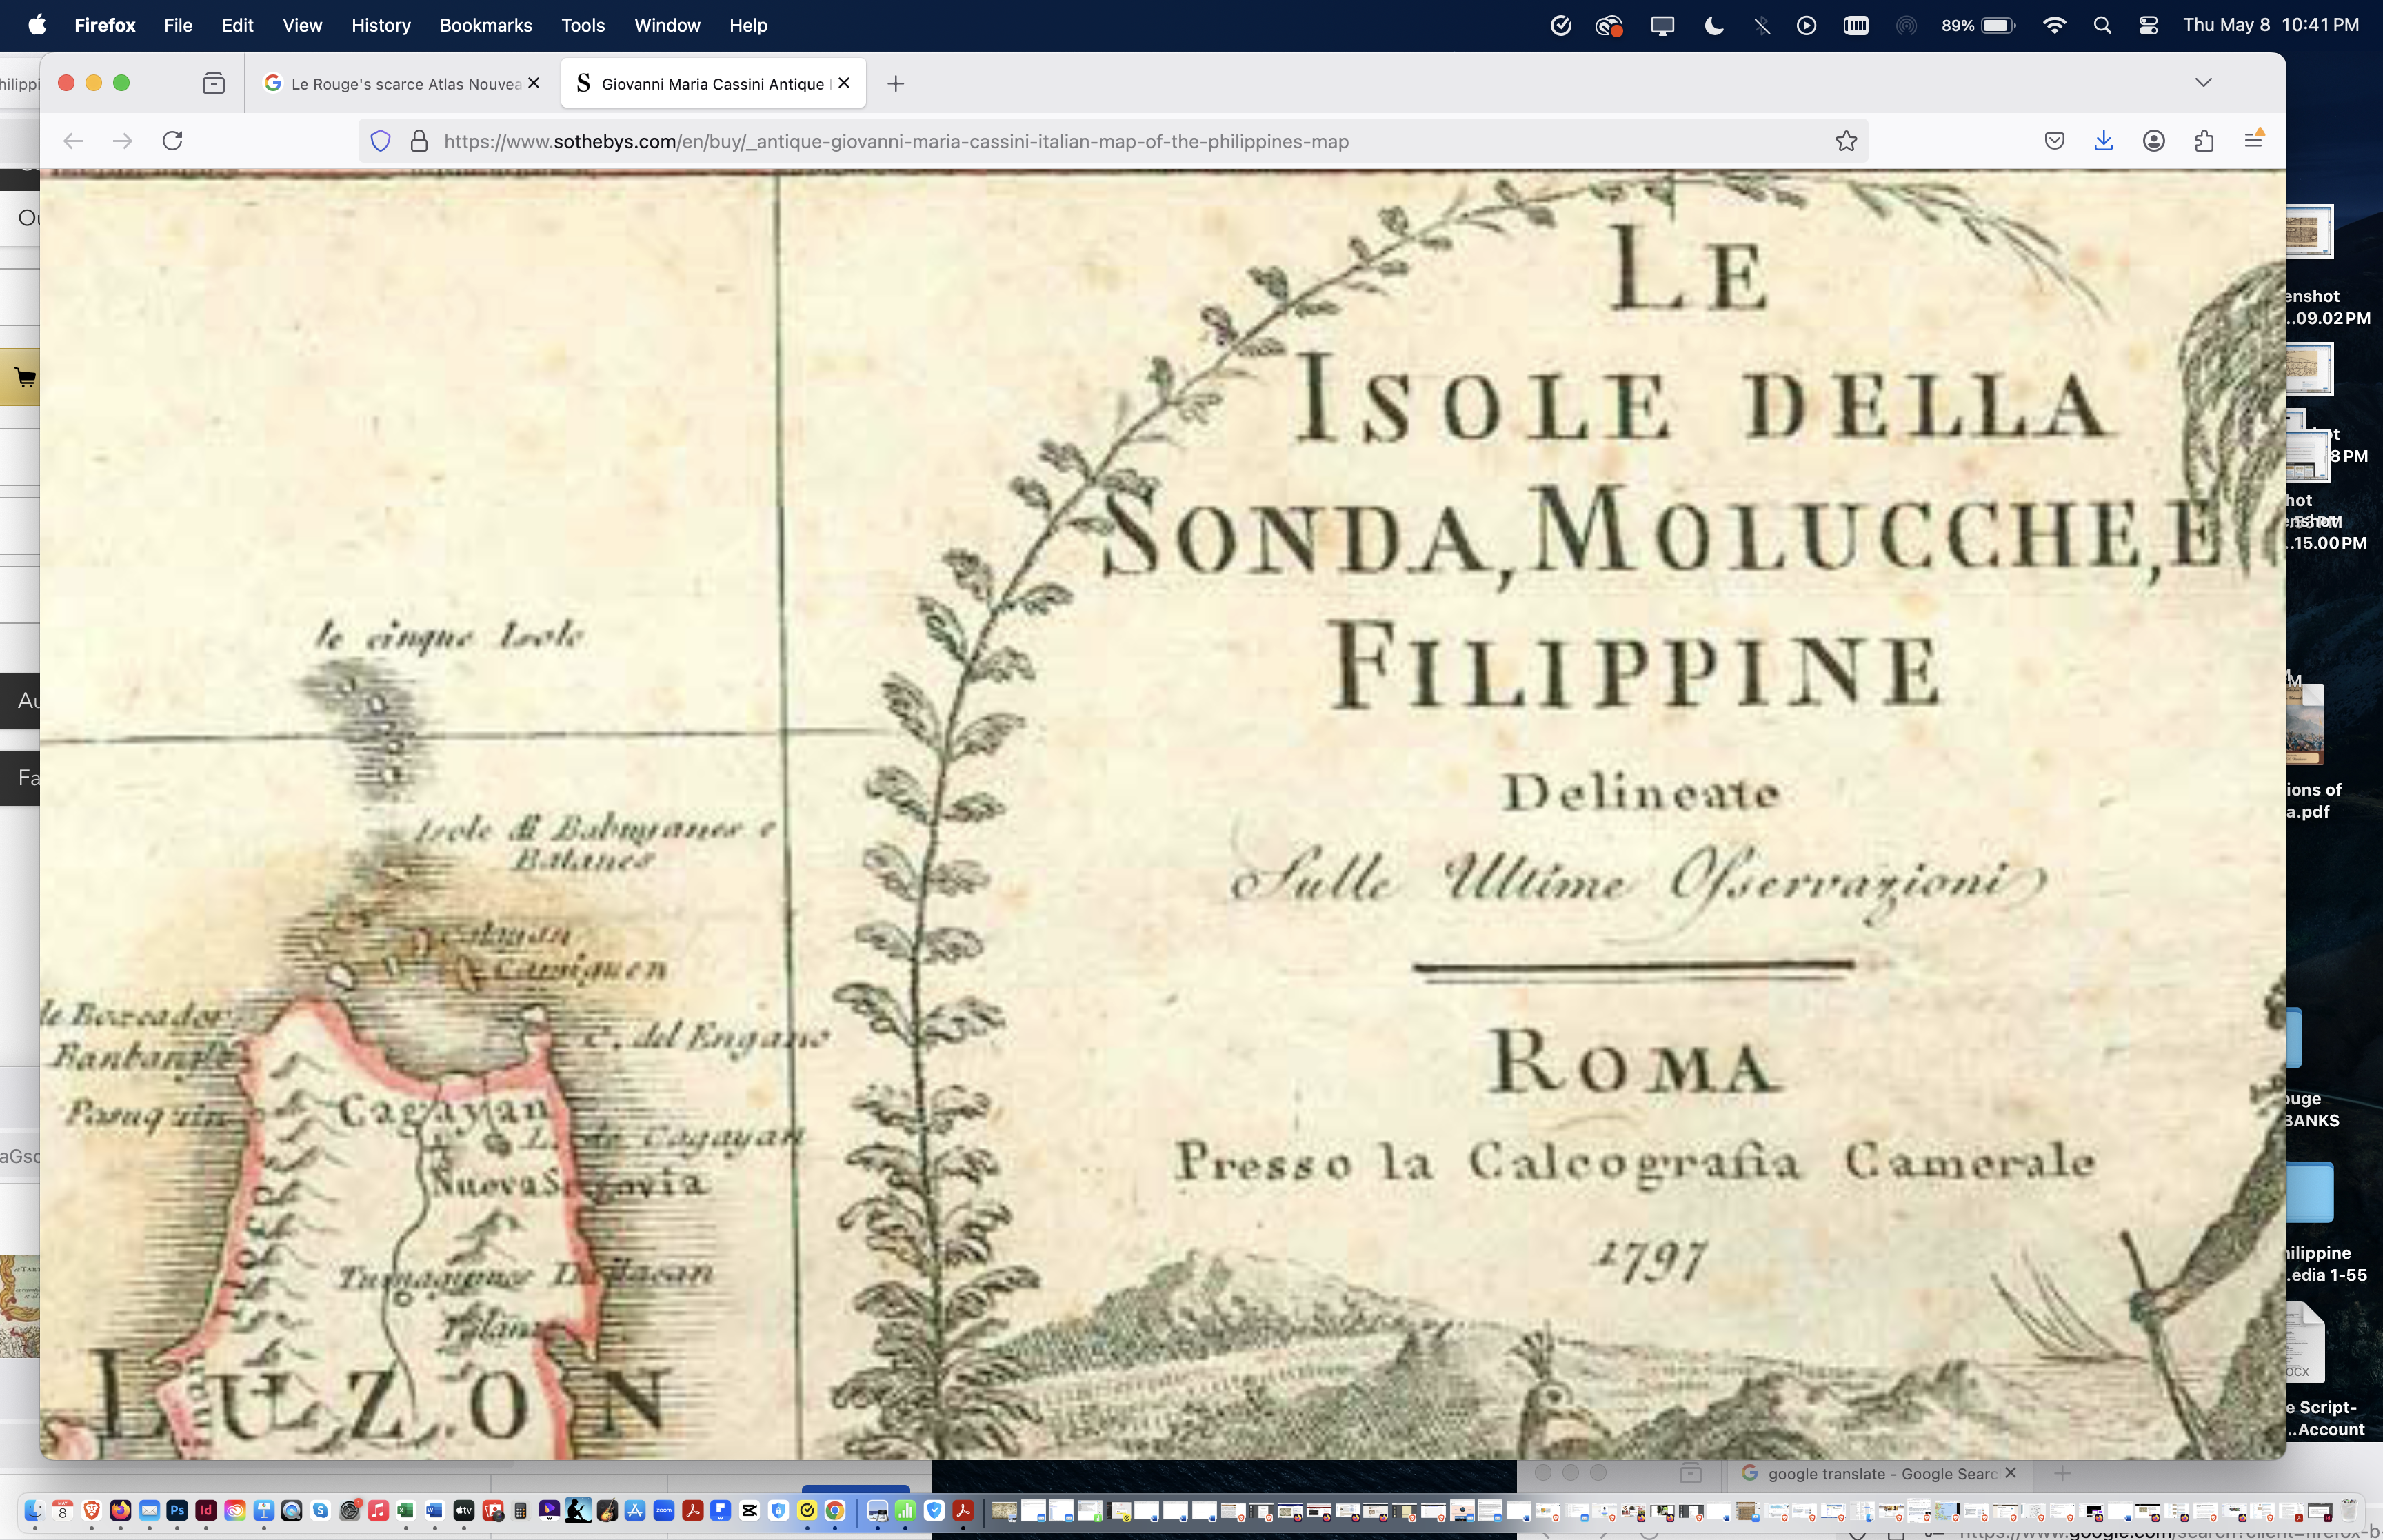The height and width of the screenshot is (1540, 2383).
Task: Toggle Focus moon icon in menu bar
Action: coord(1713,25)
